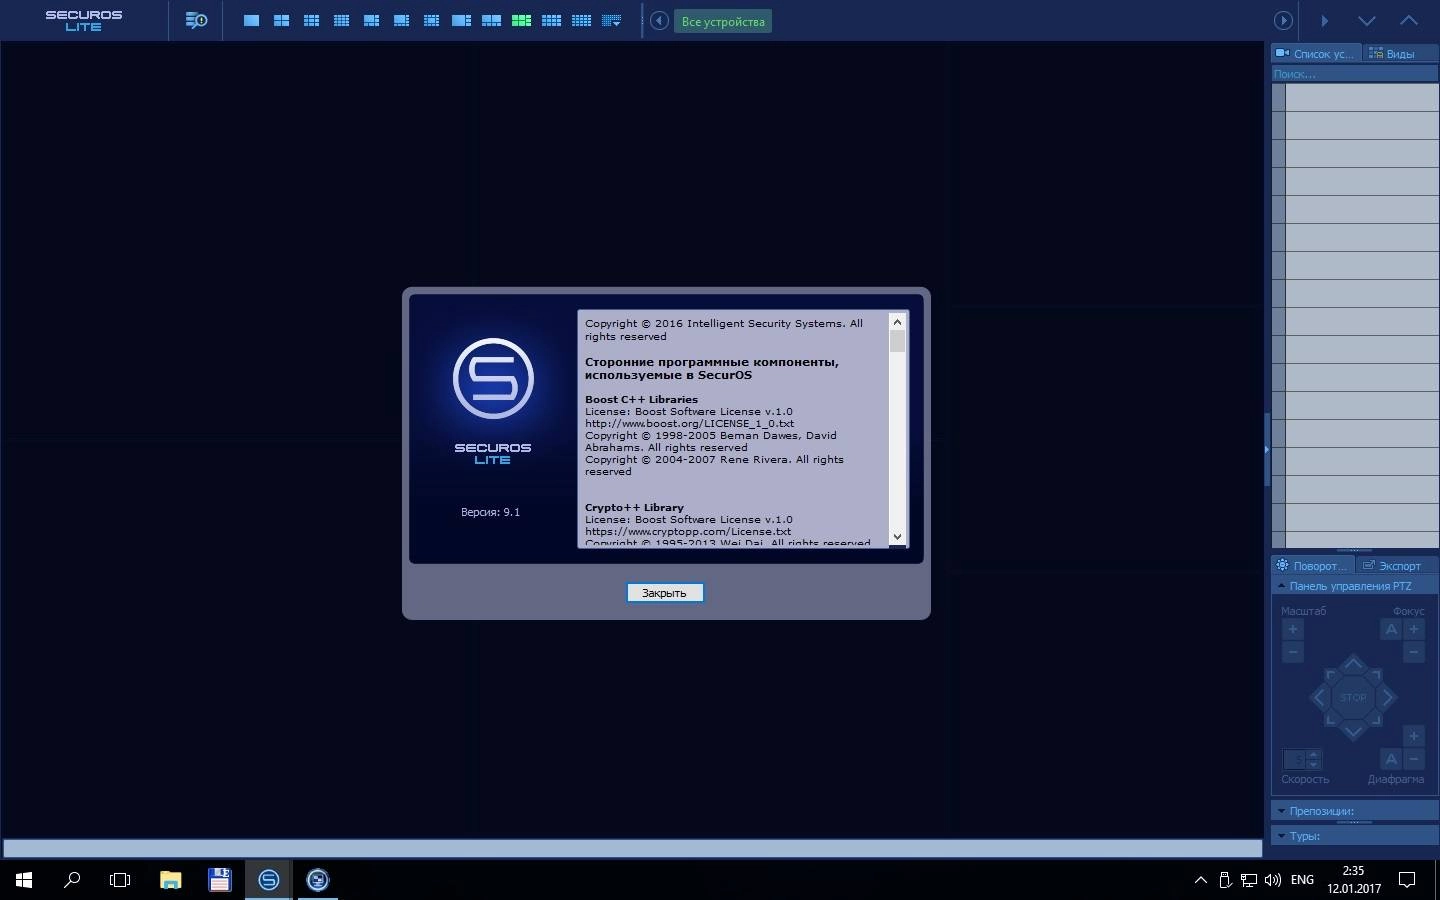
Task: Click the PTZ right arrow
Action: click(x=1387, y=697)
